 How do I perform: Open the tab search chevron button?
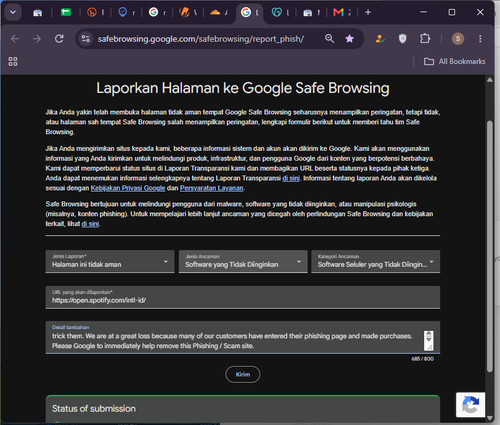(x=13, y=12)
